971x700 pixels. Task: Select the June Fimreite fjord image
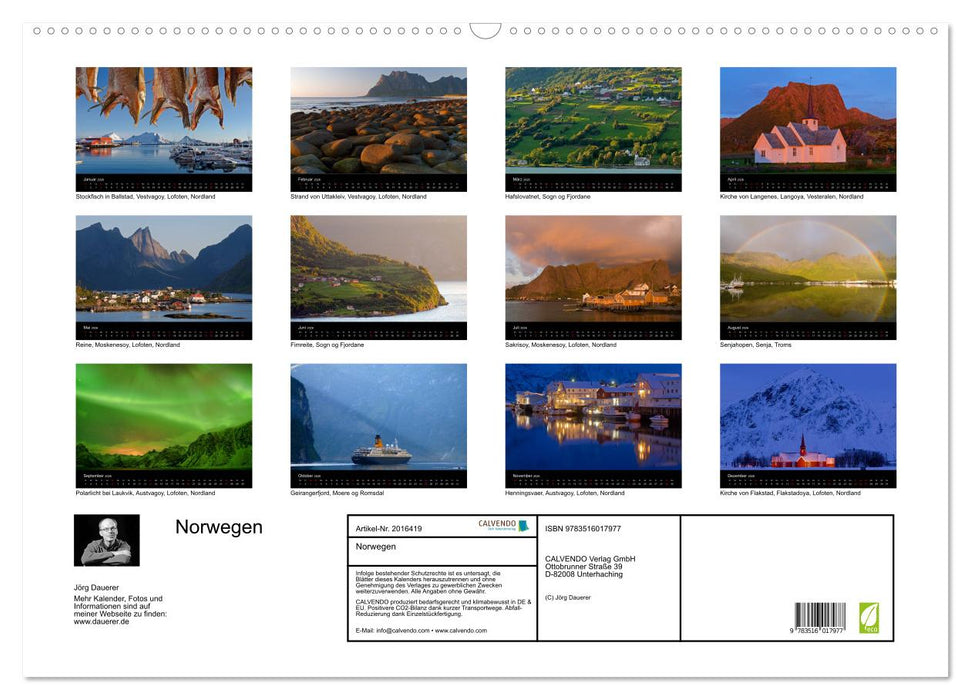[378, 276]
